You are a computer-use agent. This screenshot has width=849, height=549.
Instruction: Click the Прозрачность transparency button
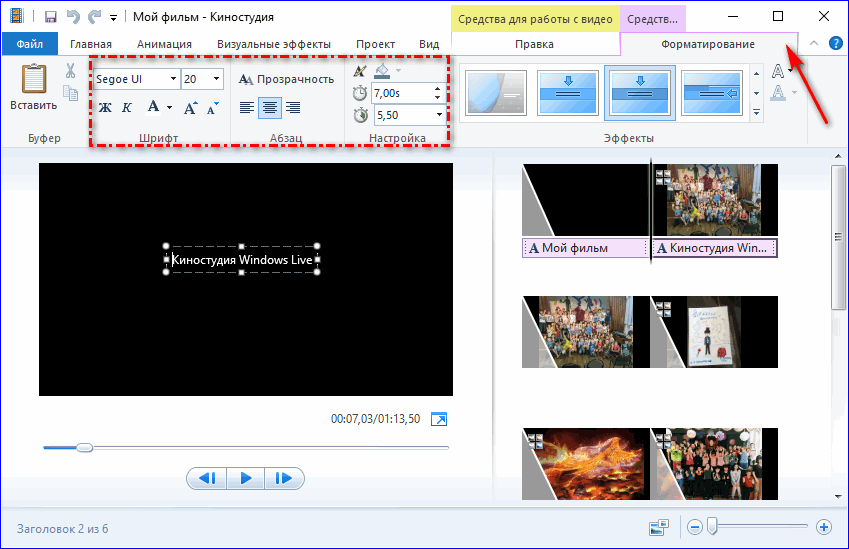[x=286, y=79]
